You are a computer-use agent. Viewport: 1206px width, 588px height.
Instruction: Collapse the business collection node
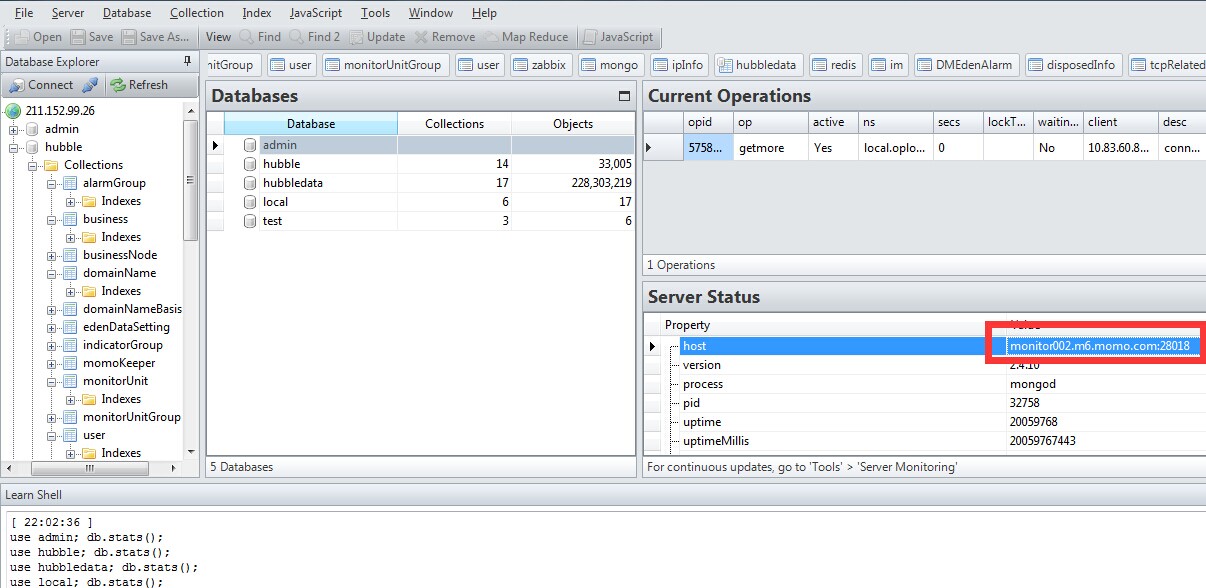pos(52,219)
